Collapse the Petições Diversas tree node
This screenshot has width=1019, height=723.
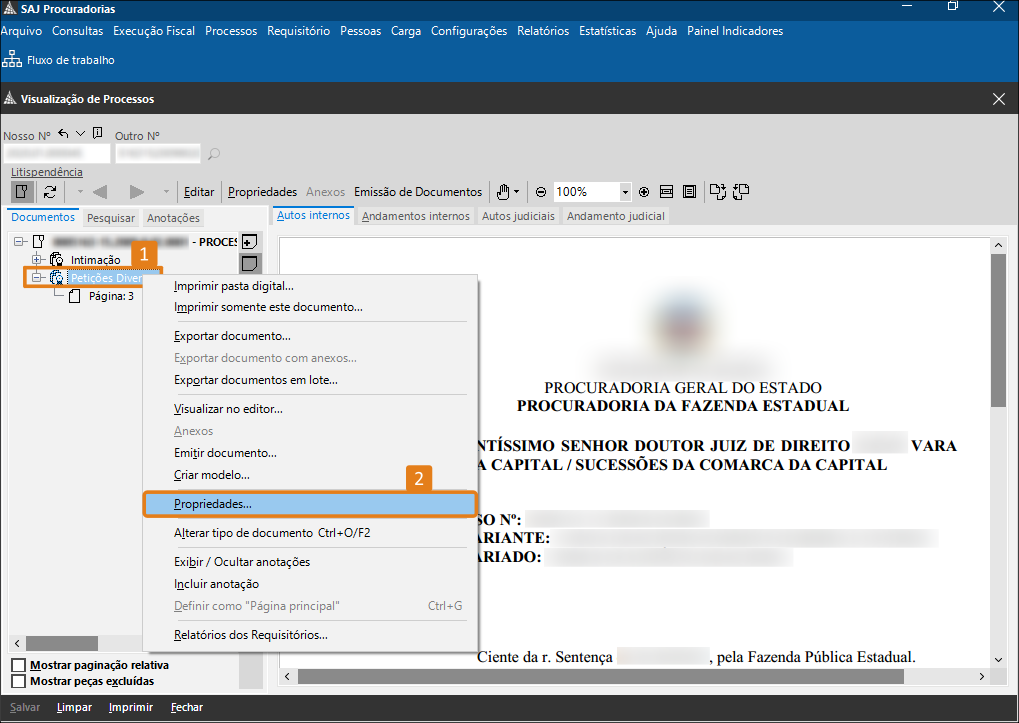tap(38, 278)
